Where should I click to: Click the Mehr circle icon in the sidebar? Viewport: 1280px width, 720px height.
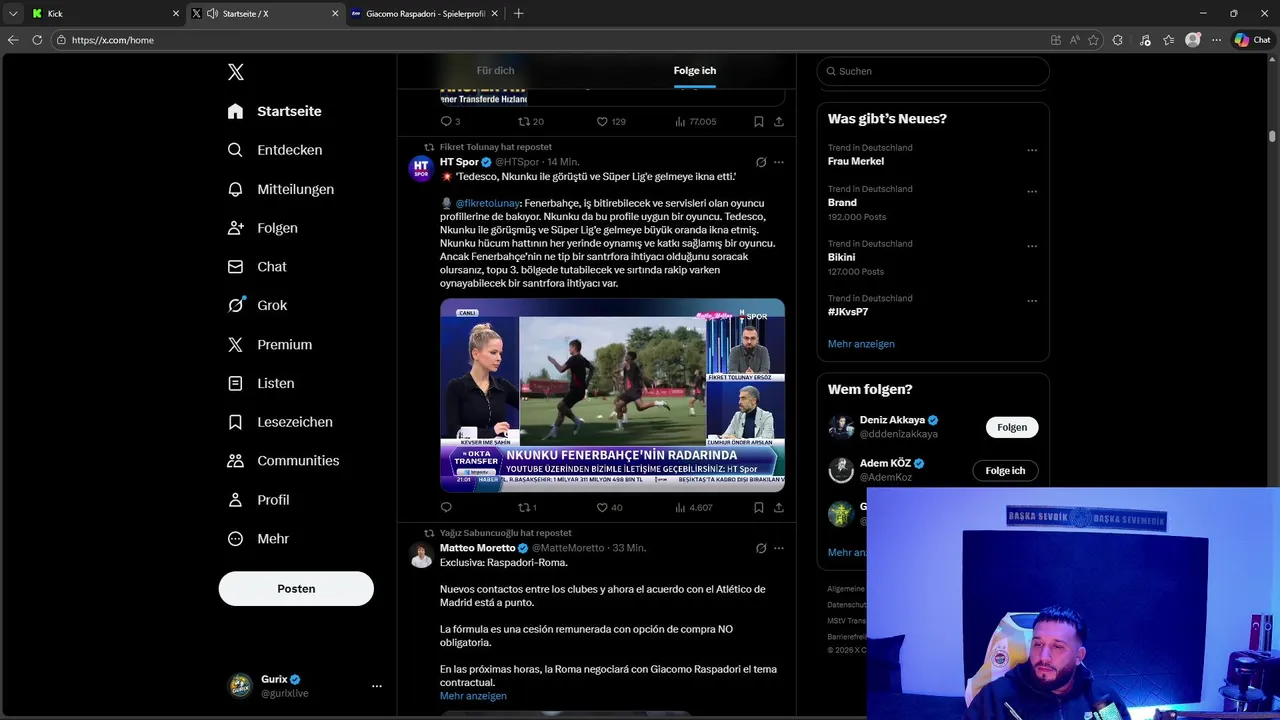235,539
